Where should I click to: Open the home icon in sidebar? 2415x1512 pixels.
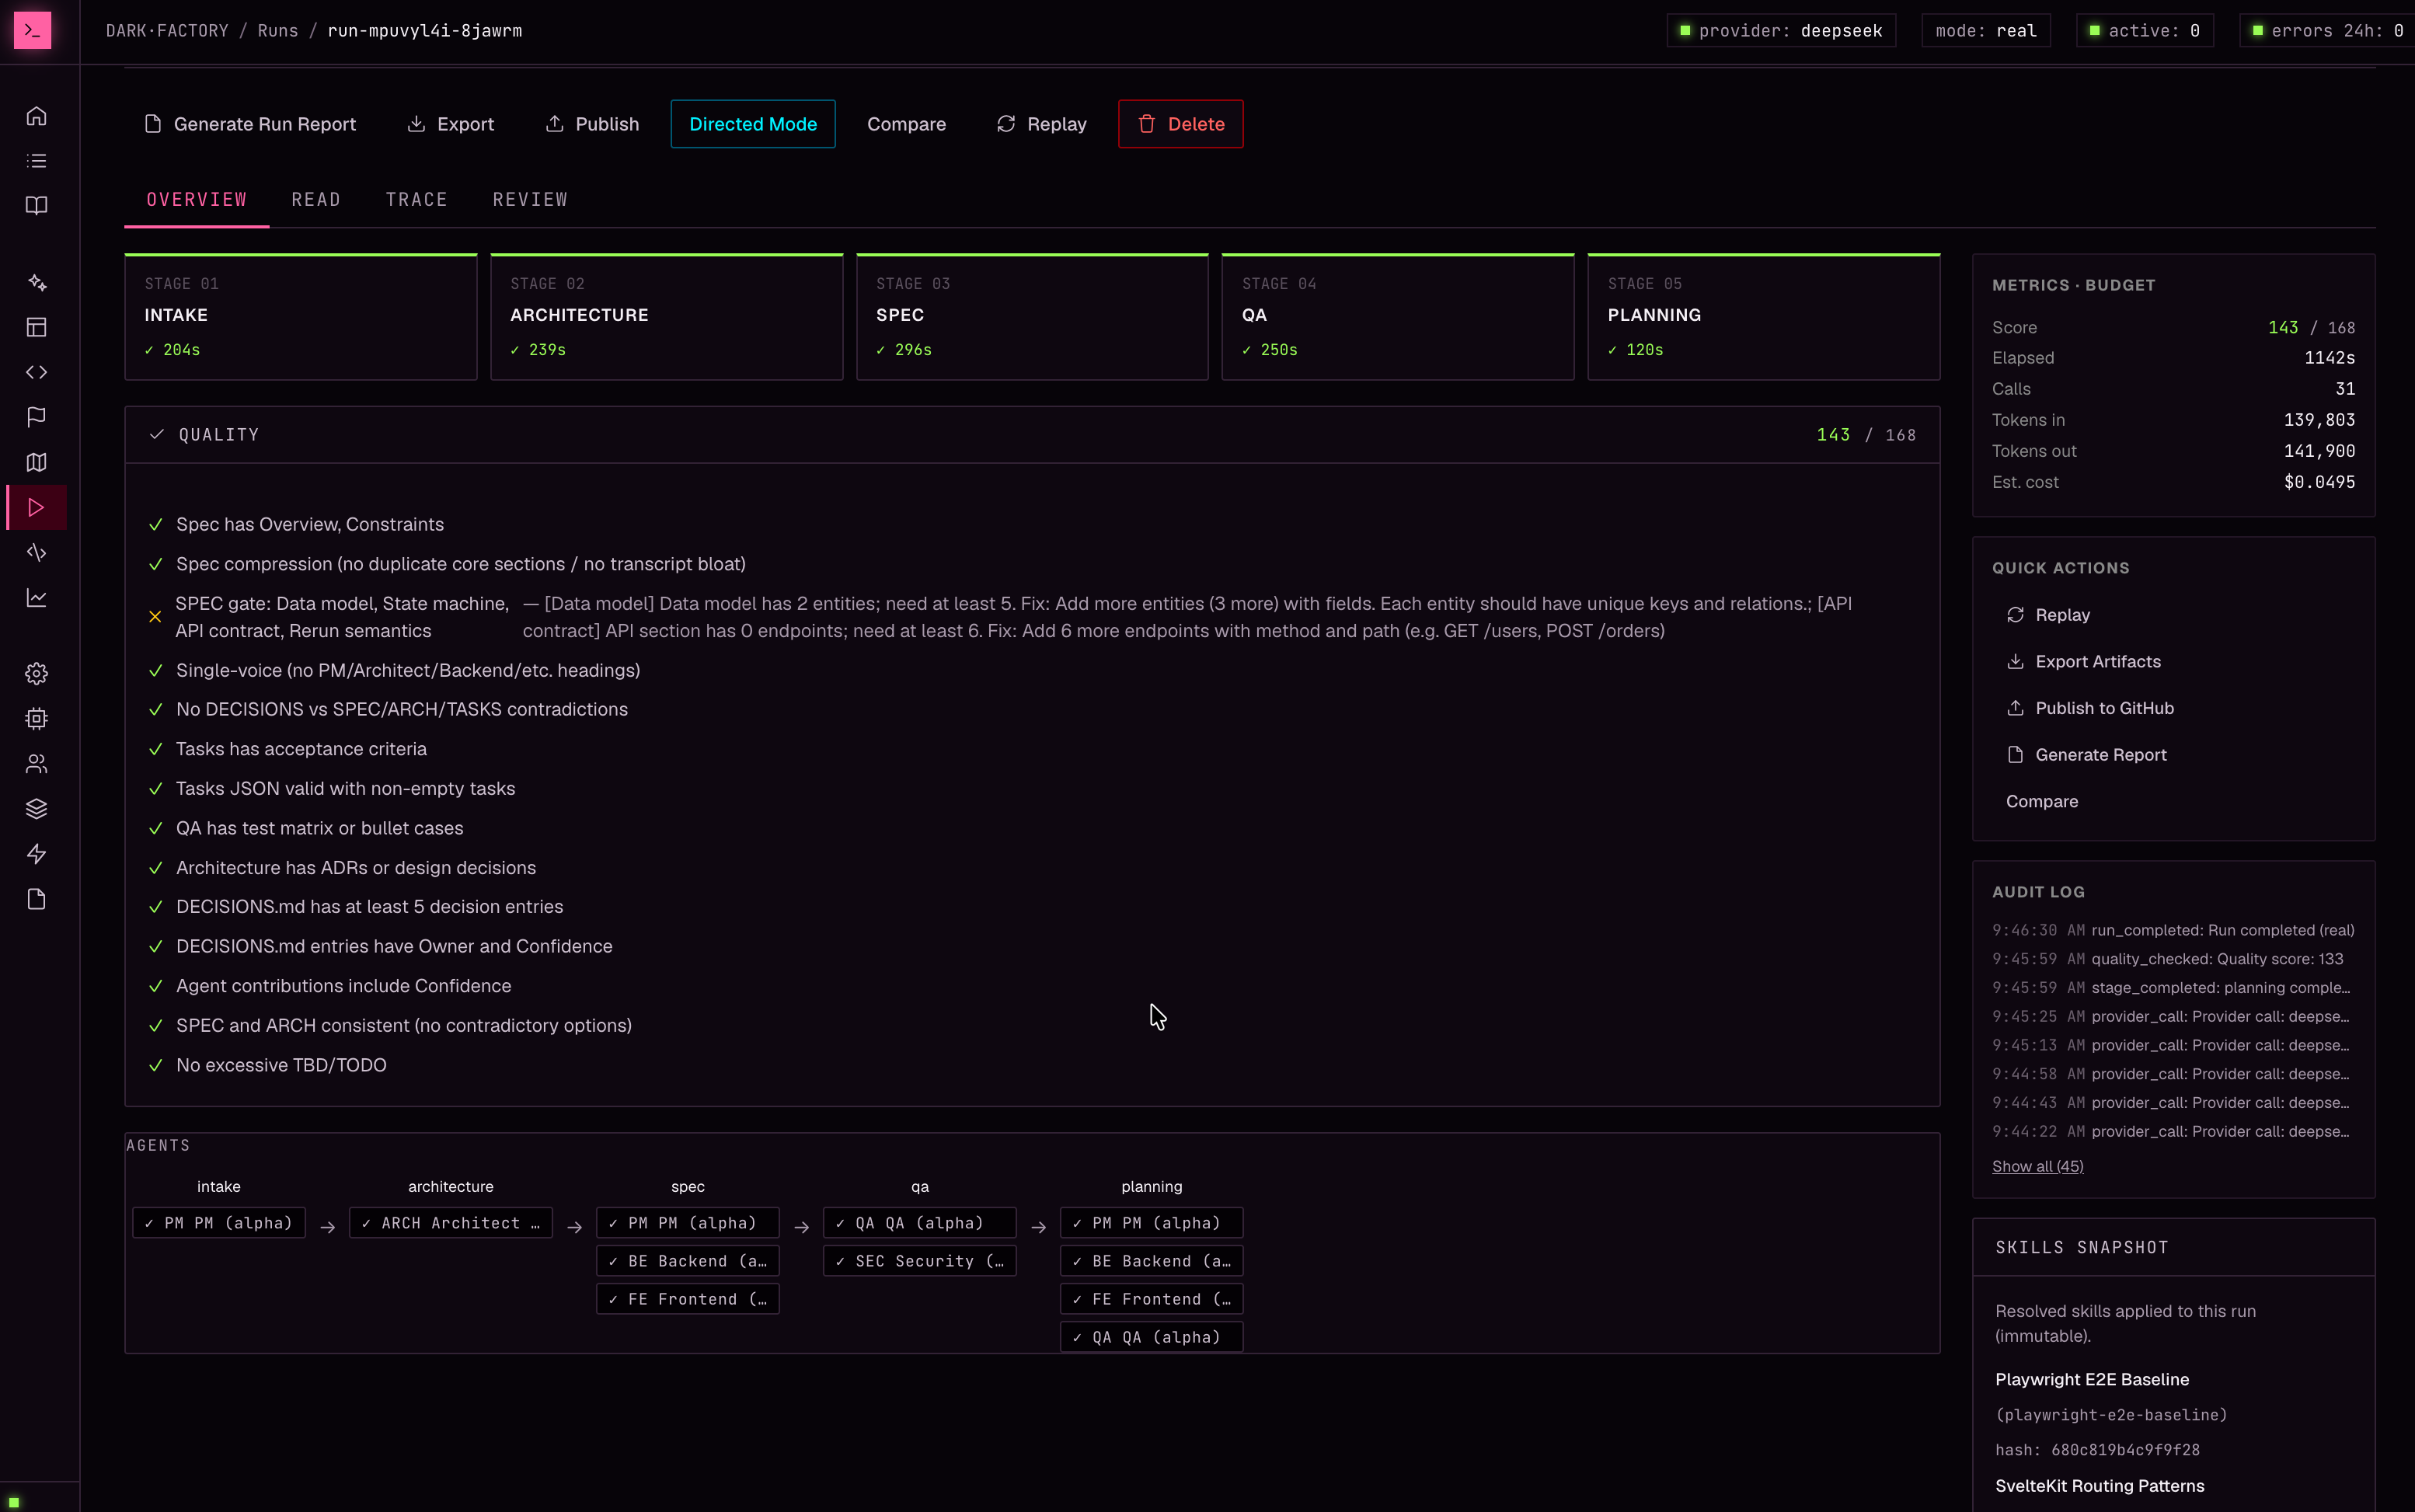point(36,116)
